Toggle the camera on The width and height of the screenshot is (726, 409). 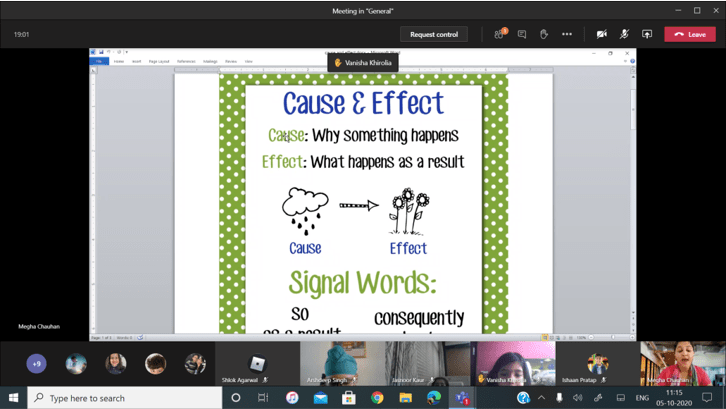(601, 34)
